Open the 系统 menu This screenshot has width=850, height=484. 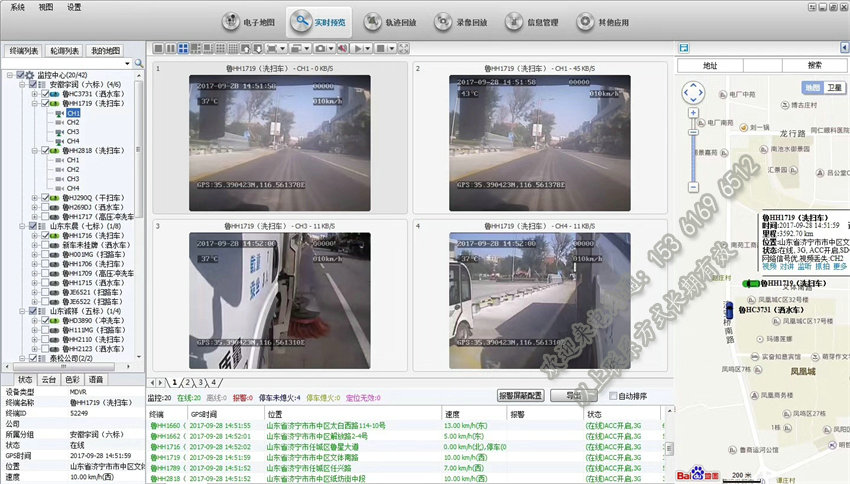(18, 7)
